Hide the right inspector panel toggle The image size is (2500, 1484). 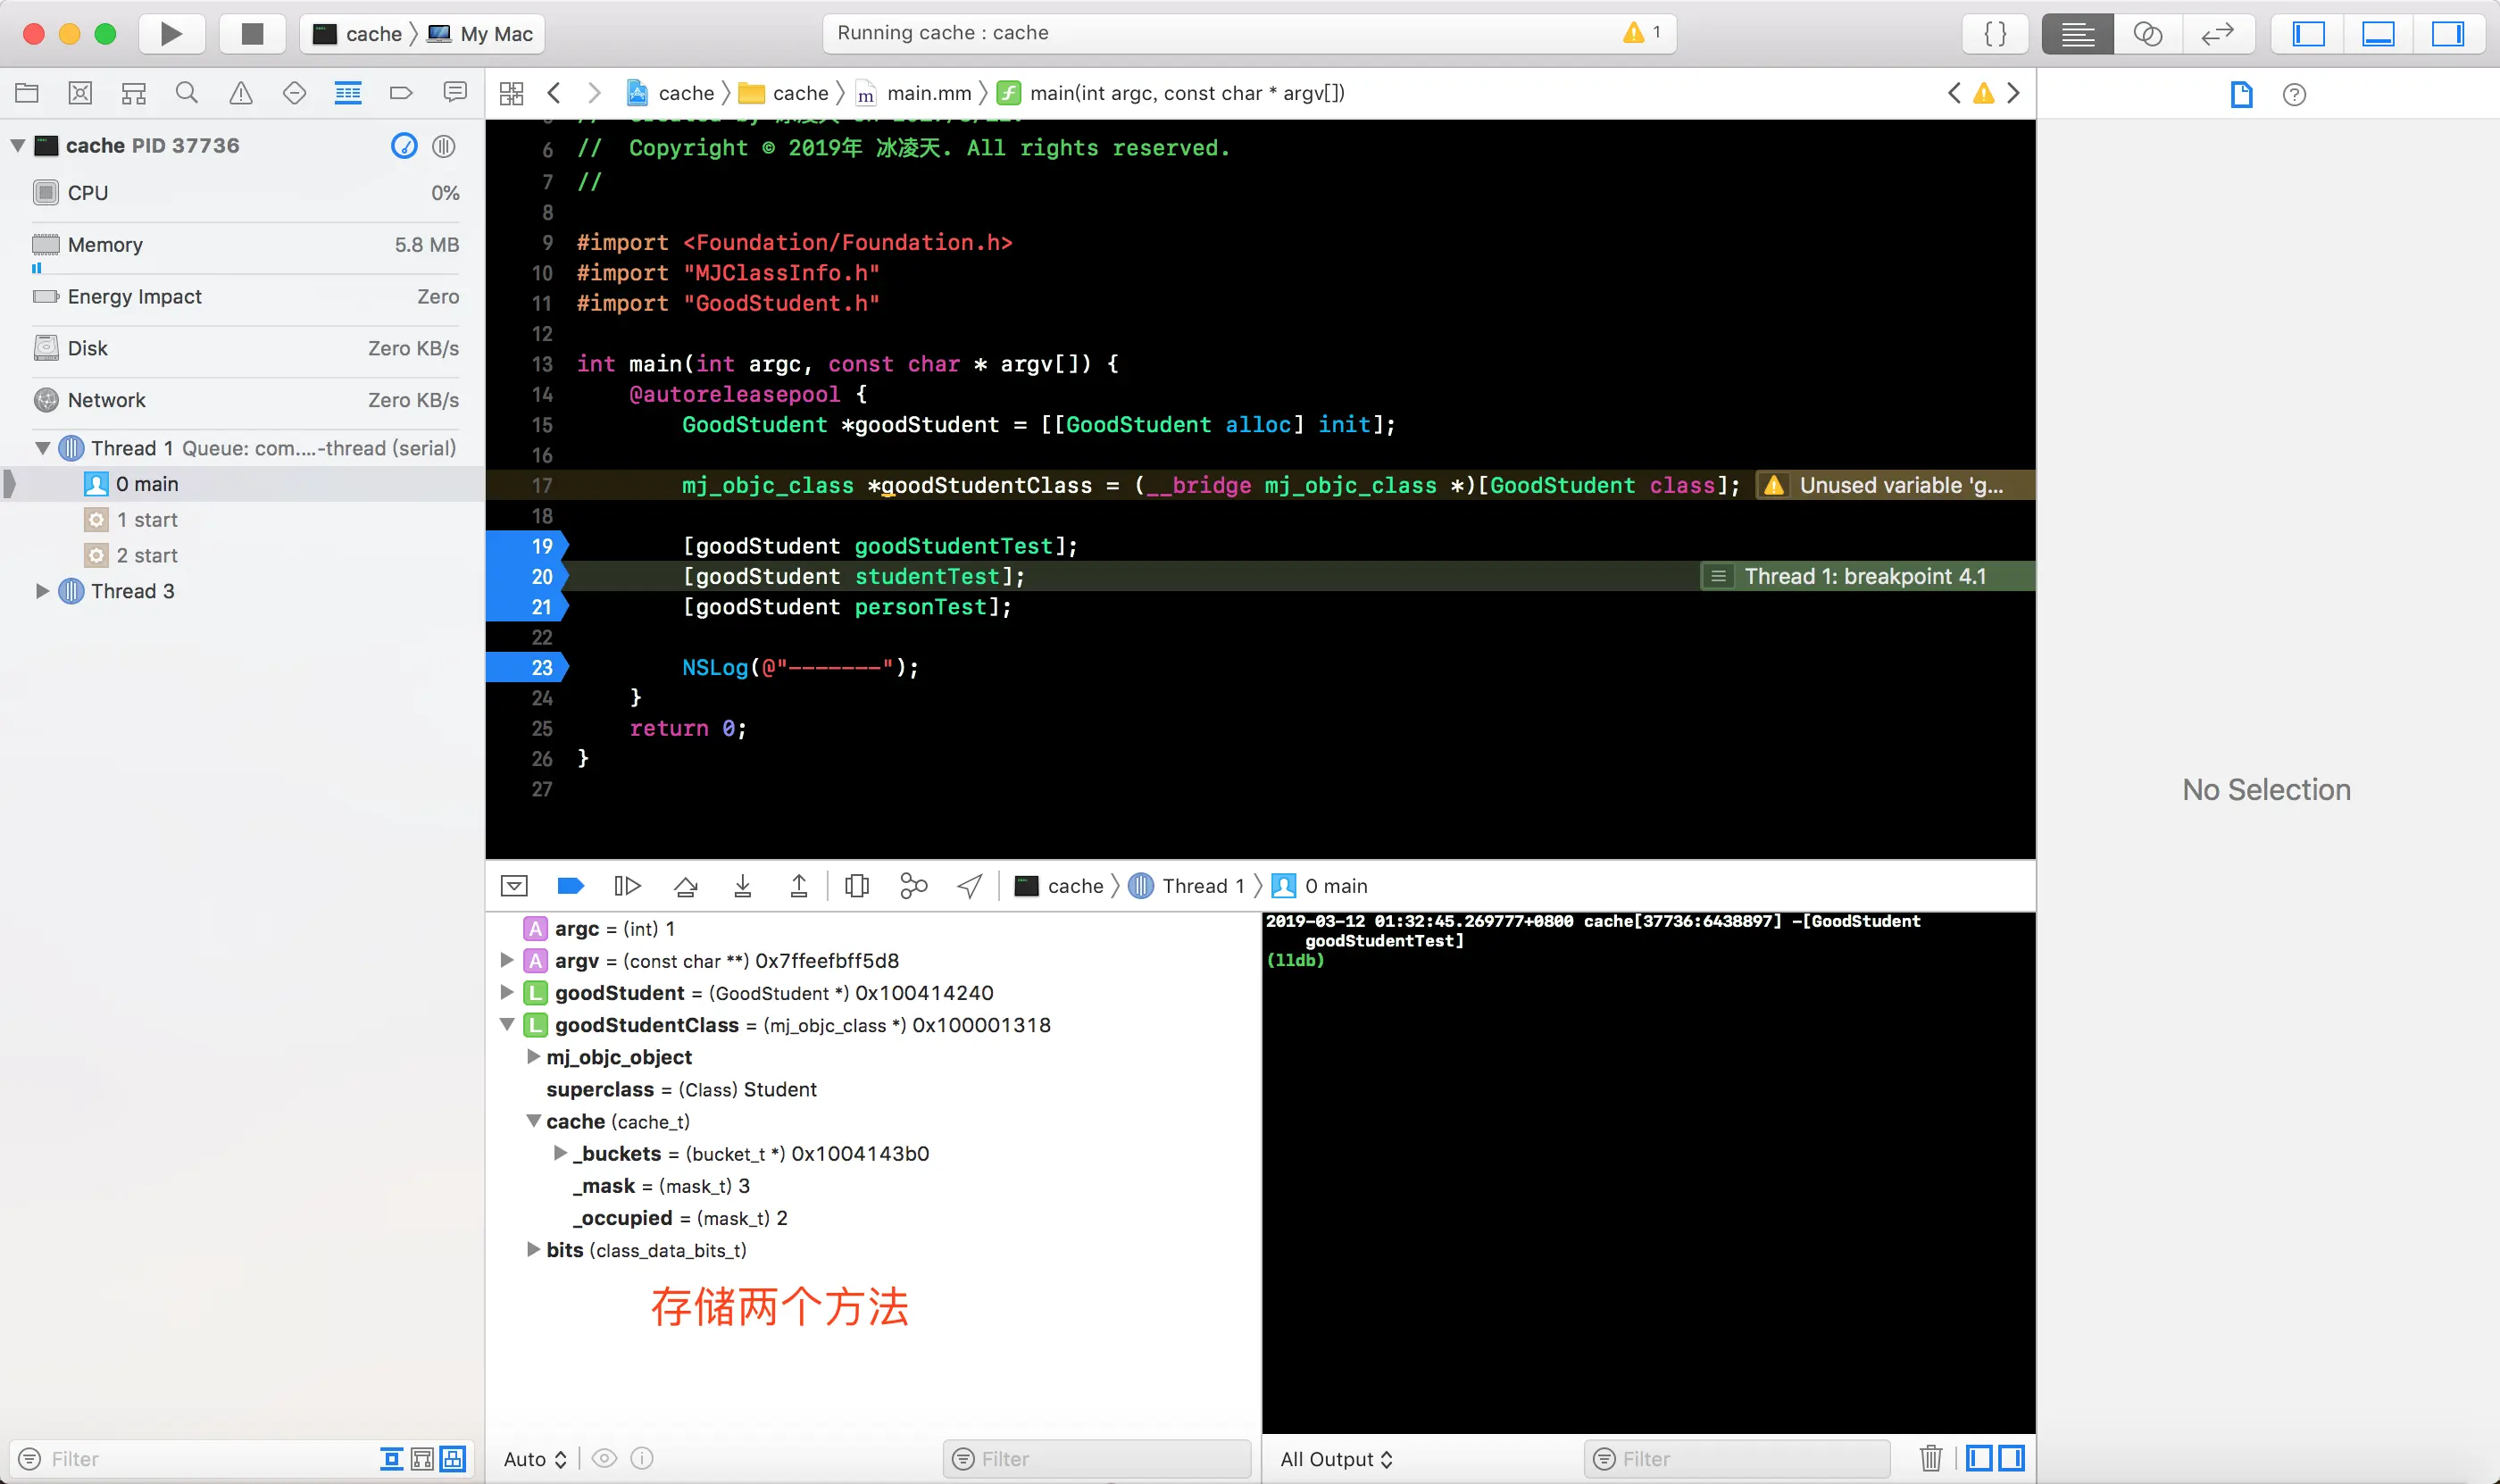(x=2447, y=33)
